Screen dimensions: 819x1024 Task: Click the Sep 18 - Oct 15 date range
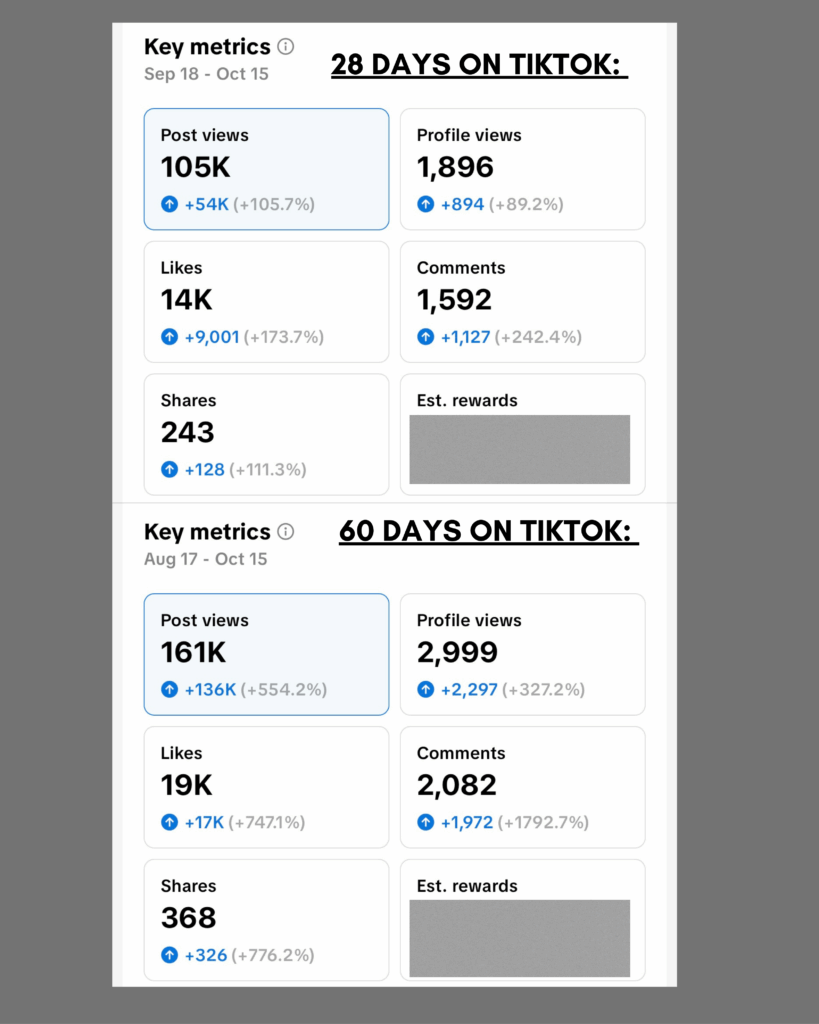click(206, 74)
